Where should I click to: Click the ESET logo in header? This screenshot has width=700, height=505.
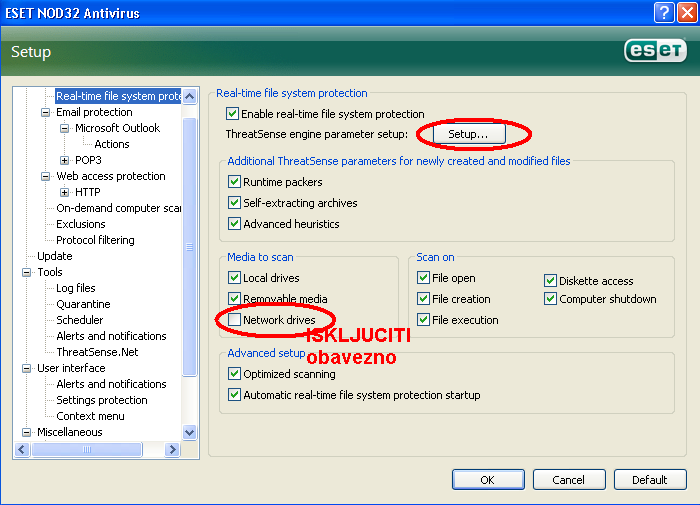pos(654,51)
